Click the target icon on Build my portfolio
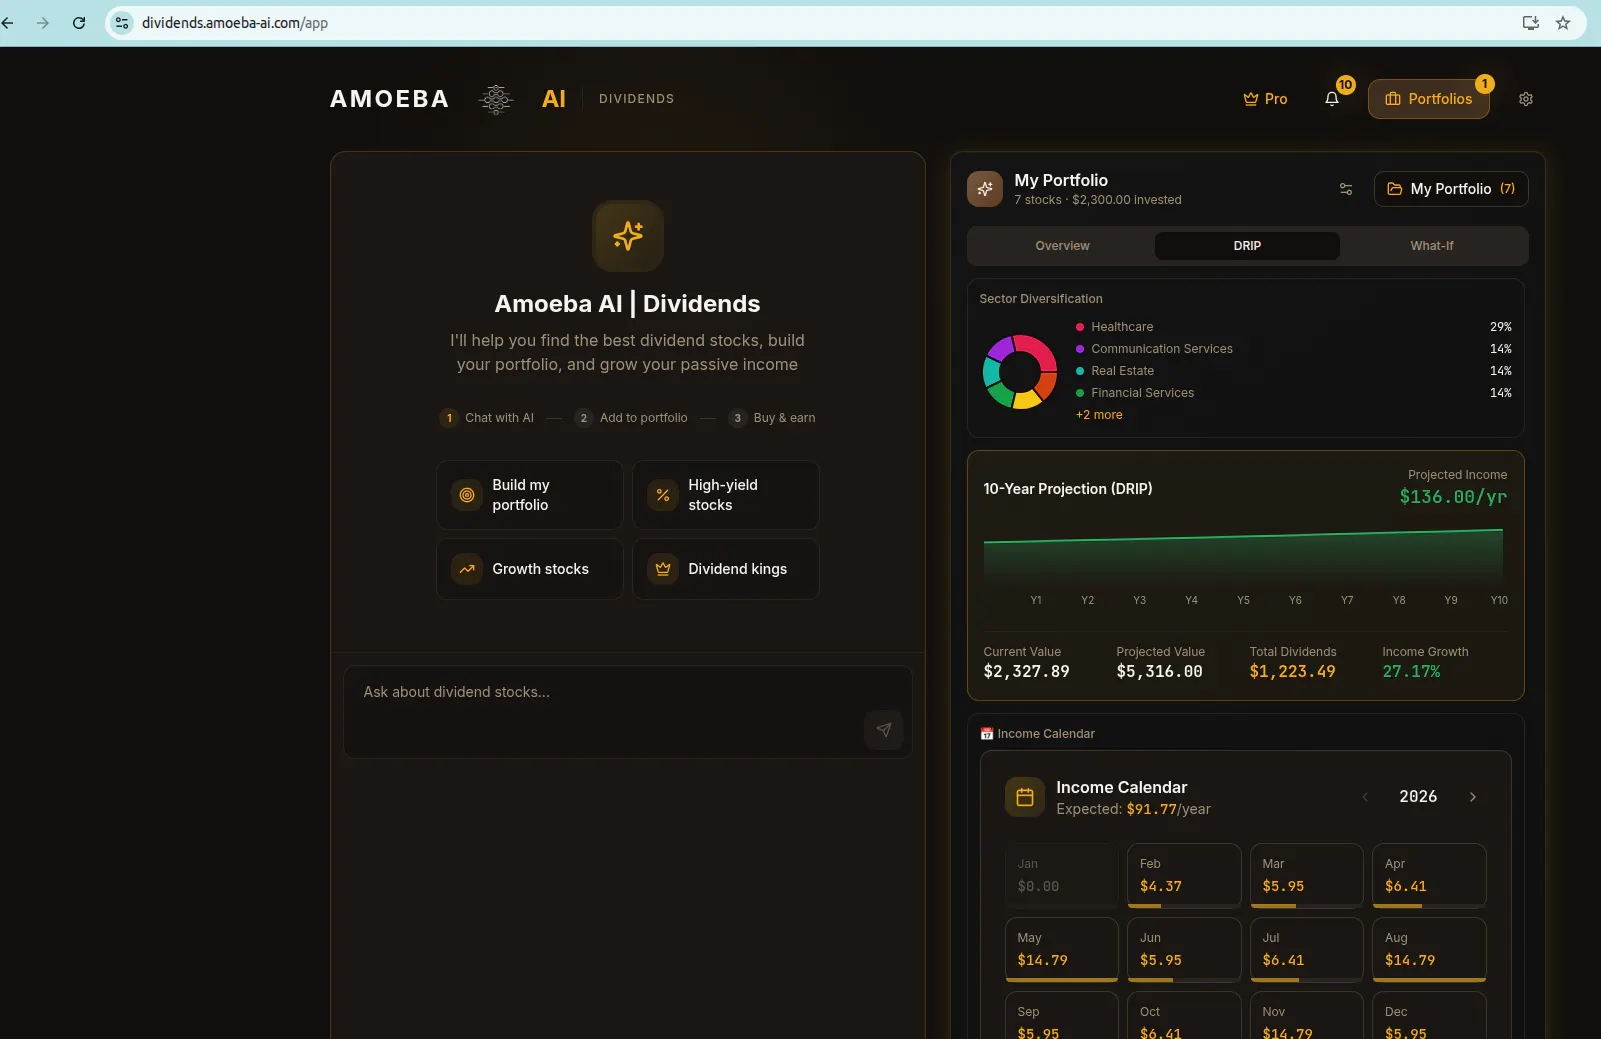Viewport: 1601px width, 1039px height. (x=467, y=495)
